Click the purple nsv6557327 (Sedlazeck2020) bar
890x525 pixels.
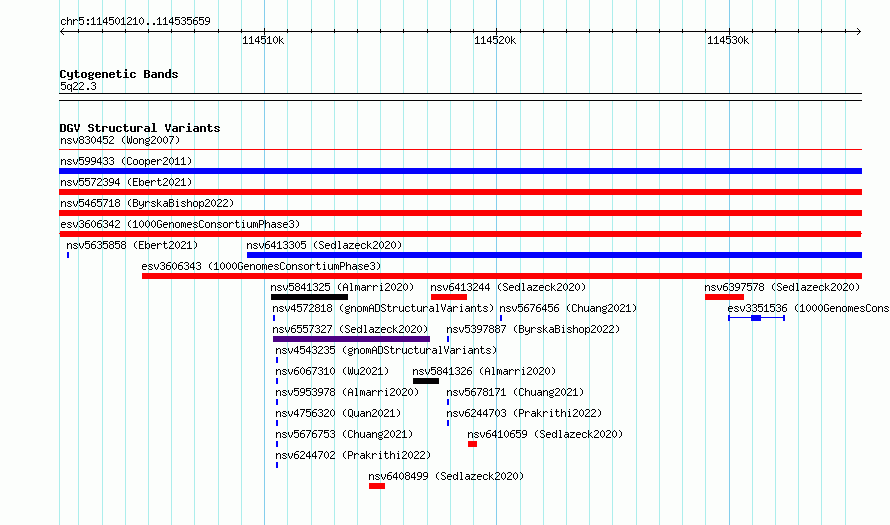[x=351, y=339]
